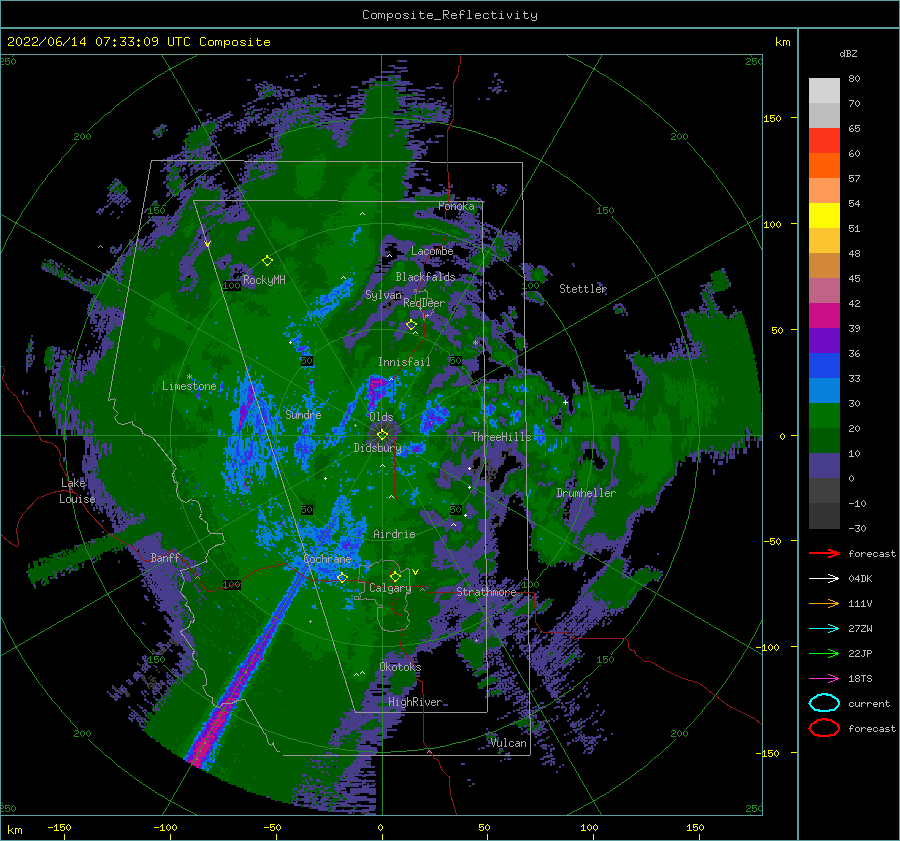Select the Lake Louise label

click(77, 491)
